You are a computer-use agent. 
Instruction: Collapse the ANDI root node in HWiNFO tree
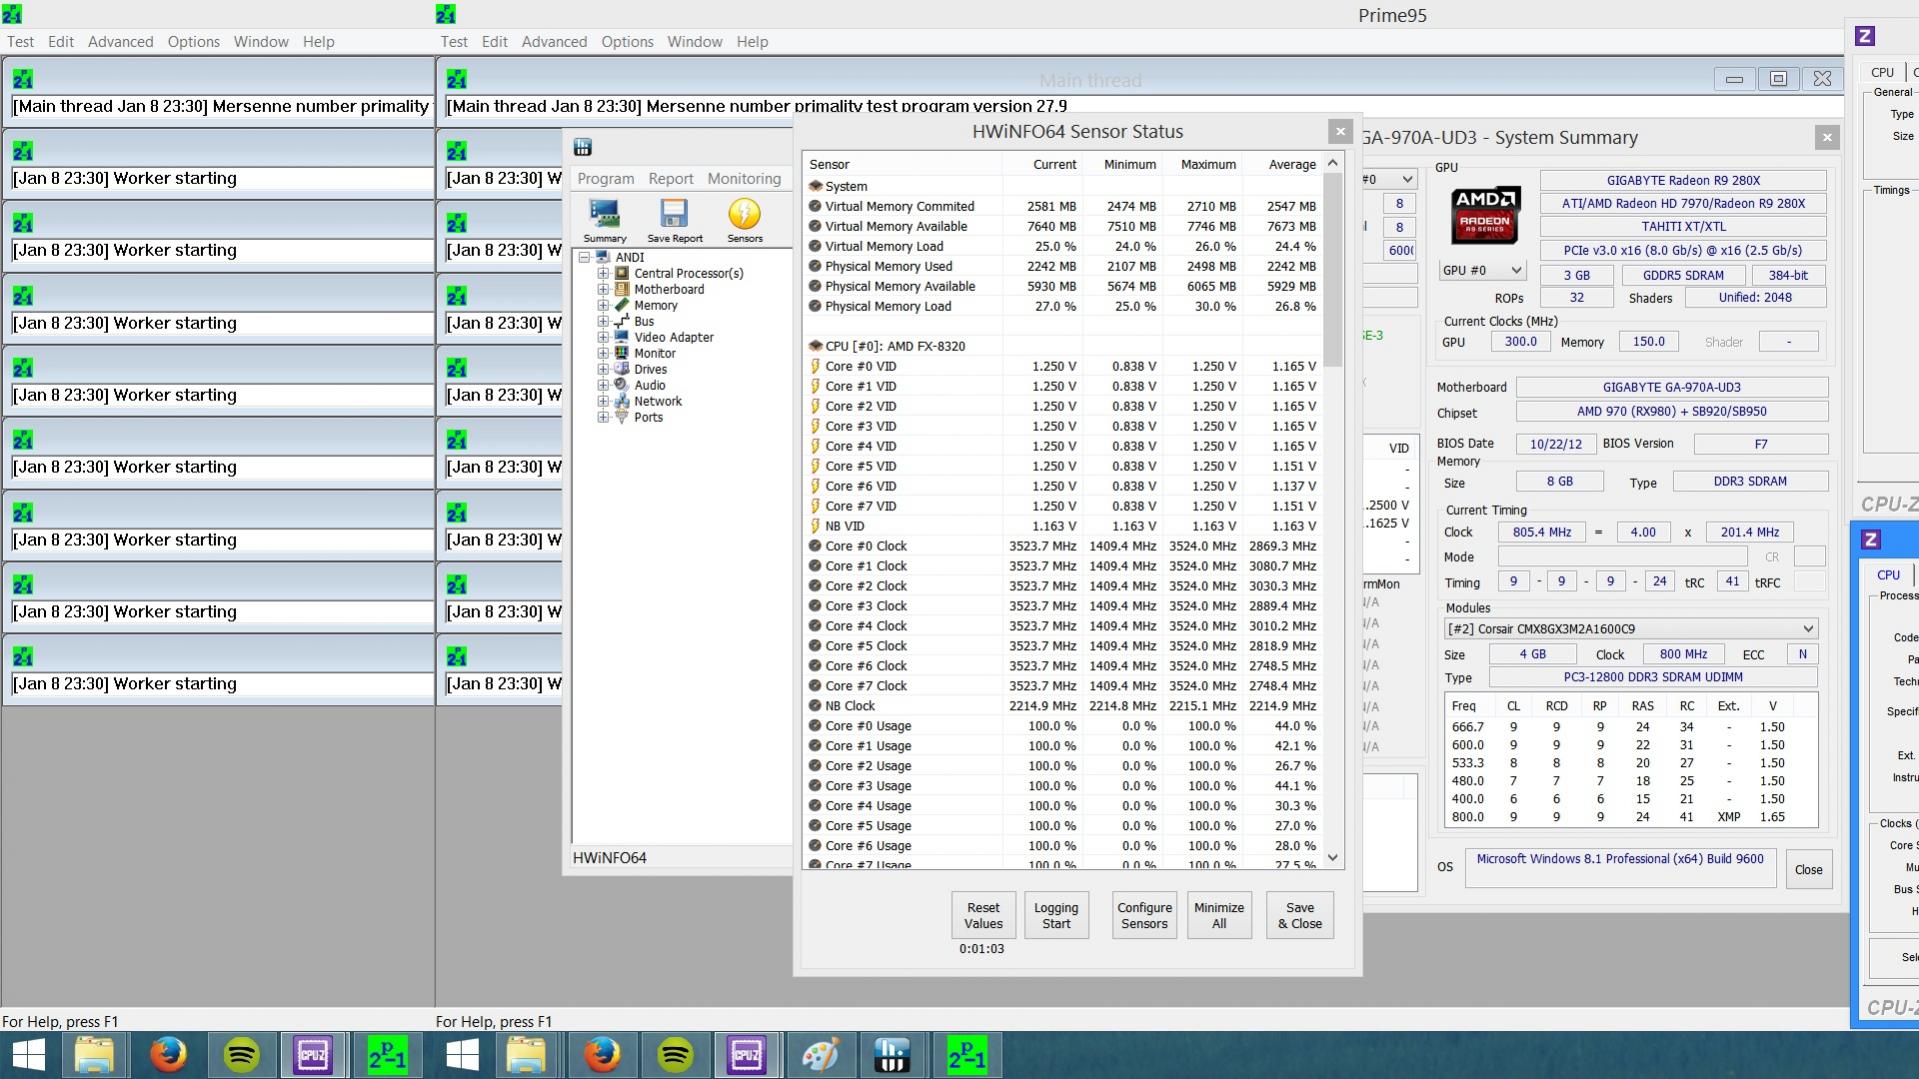tap(584, 257)
